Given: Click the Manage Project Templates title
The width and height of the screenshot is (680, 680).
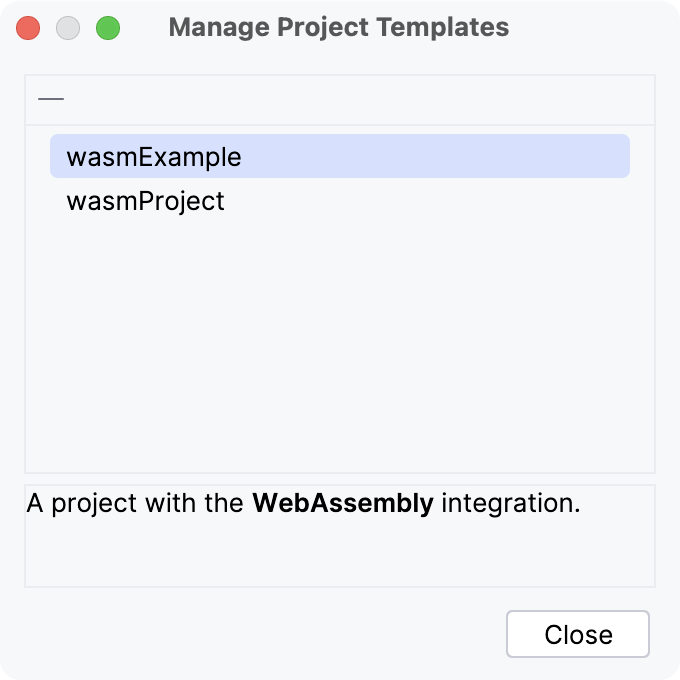Looking at the screenshot, I should 339,28.
